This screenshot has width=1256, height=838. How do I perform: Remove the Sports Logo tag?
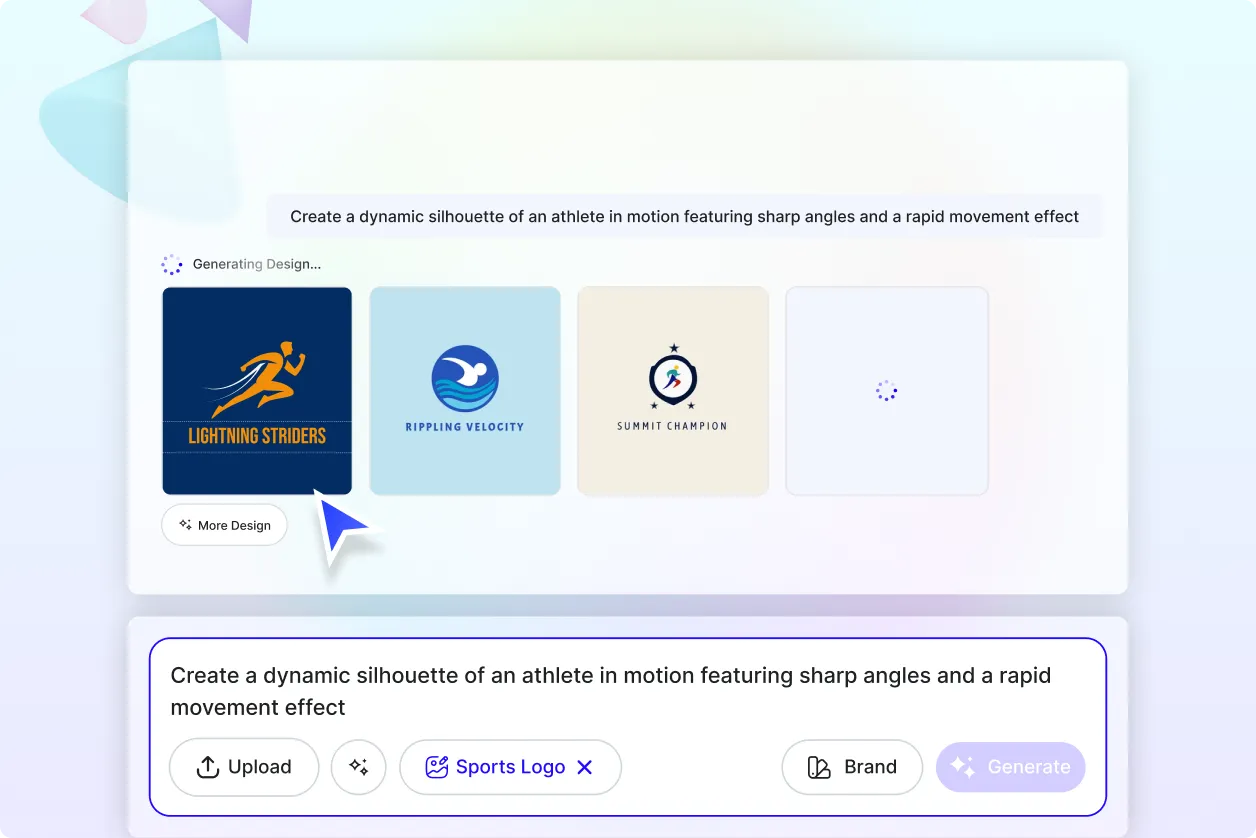pos(585,766)
